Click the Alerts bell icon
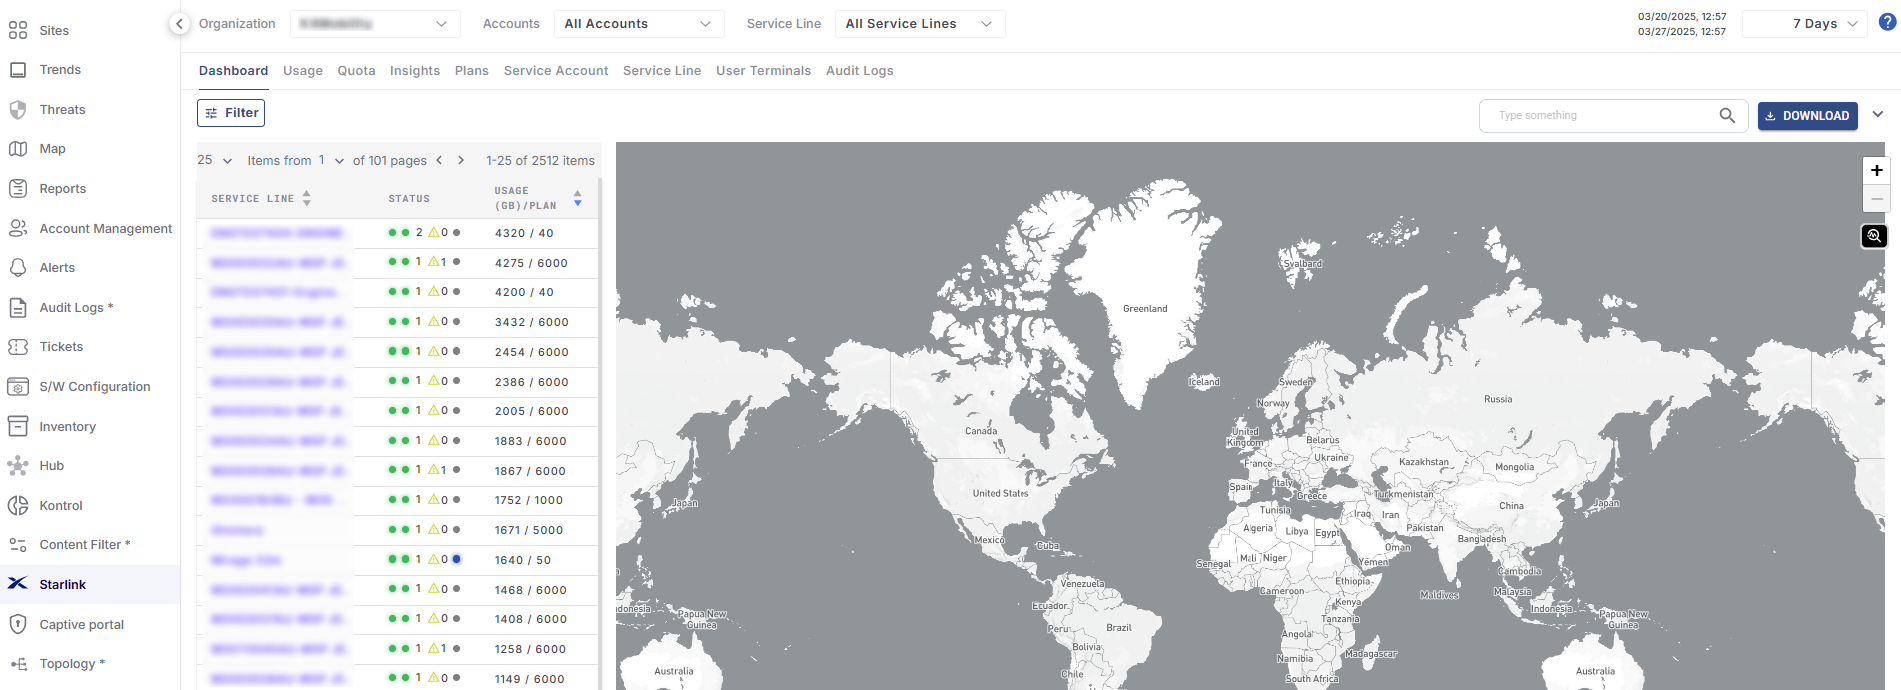1901x690 pixels. point(18,268)
